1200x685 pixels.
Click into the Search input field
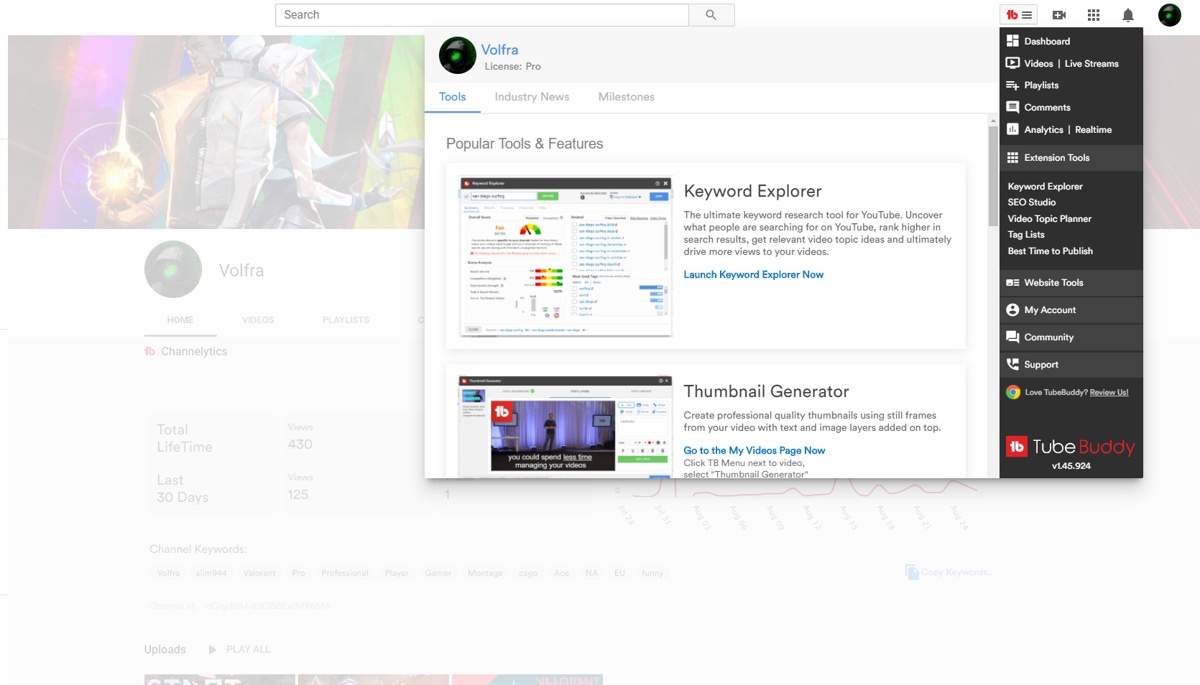click(481, 15)
